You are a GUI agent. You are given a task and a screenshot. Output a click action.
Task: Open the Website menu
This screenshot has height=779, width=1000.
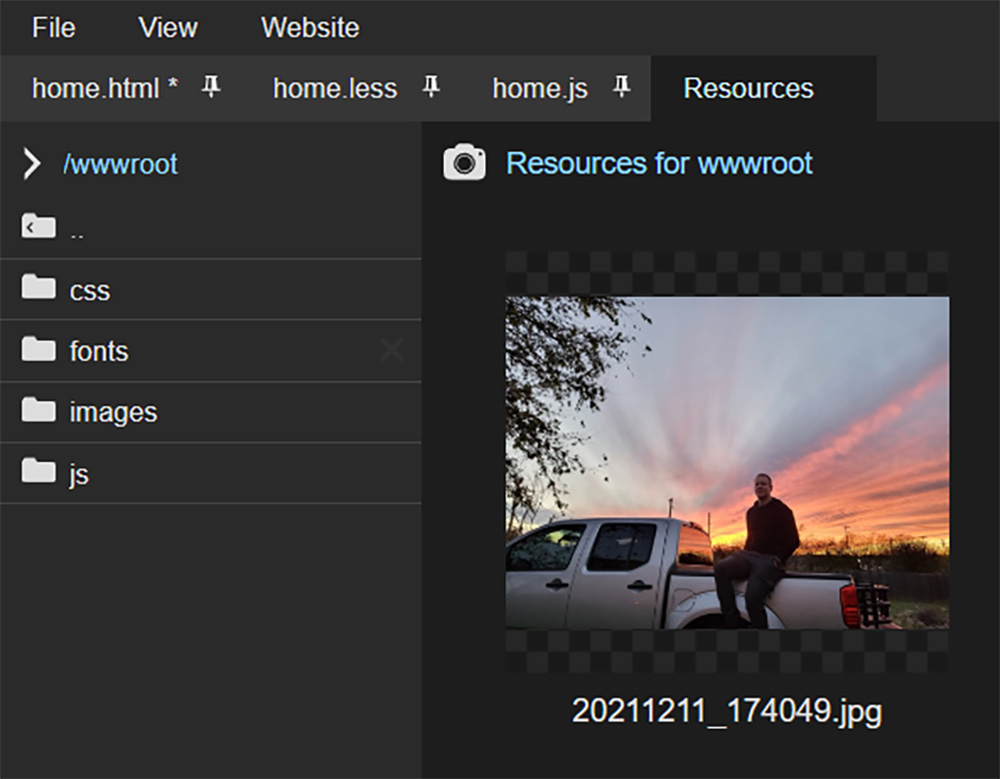click(310, 27)
